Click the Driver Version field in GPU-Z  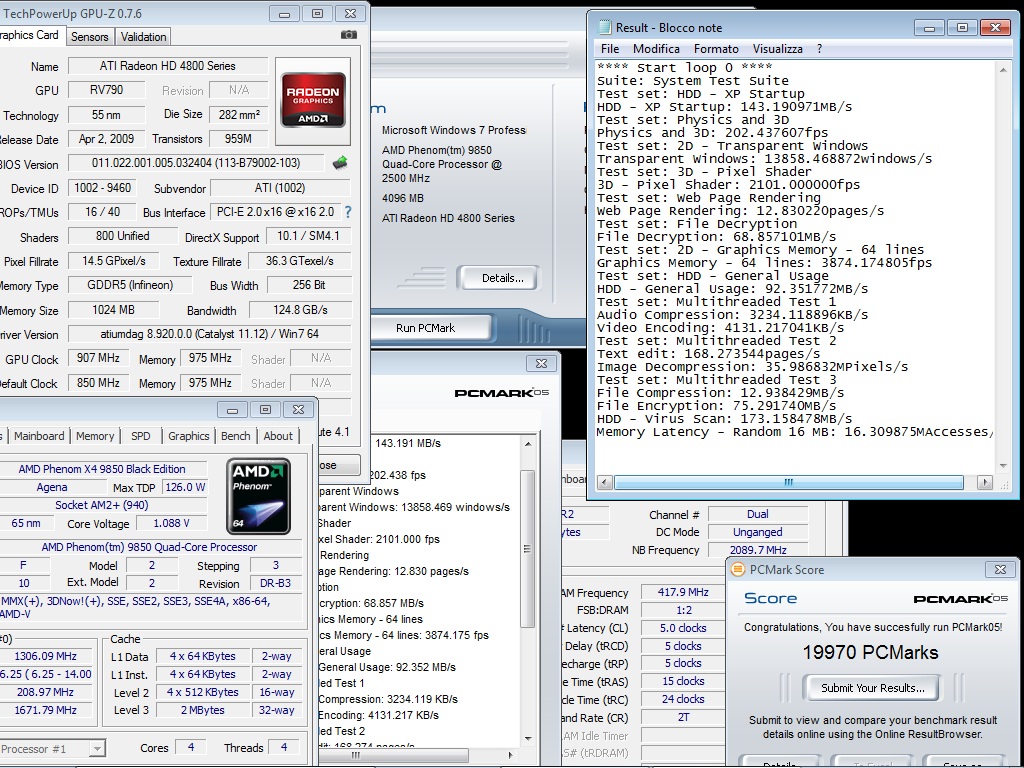pyautogui.click(x=209, y=334)
